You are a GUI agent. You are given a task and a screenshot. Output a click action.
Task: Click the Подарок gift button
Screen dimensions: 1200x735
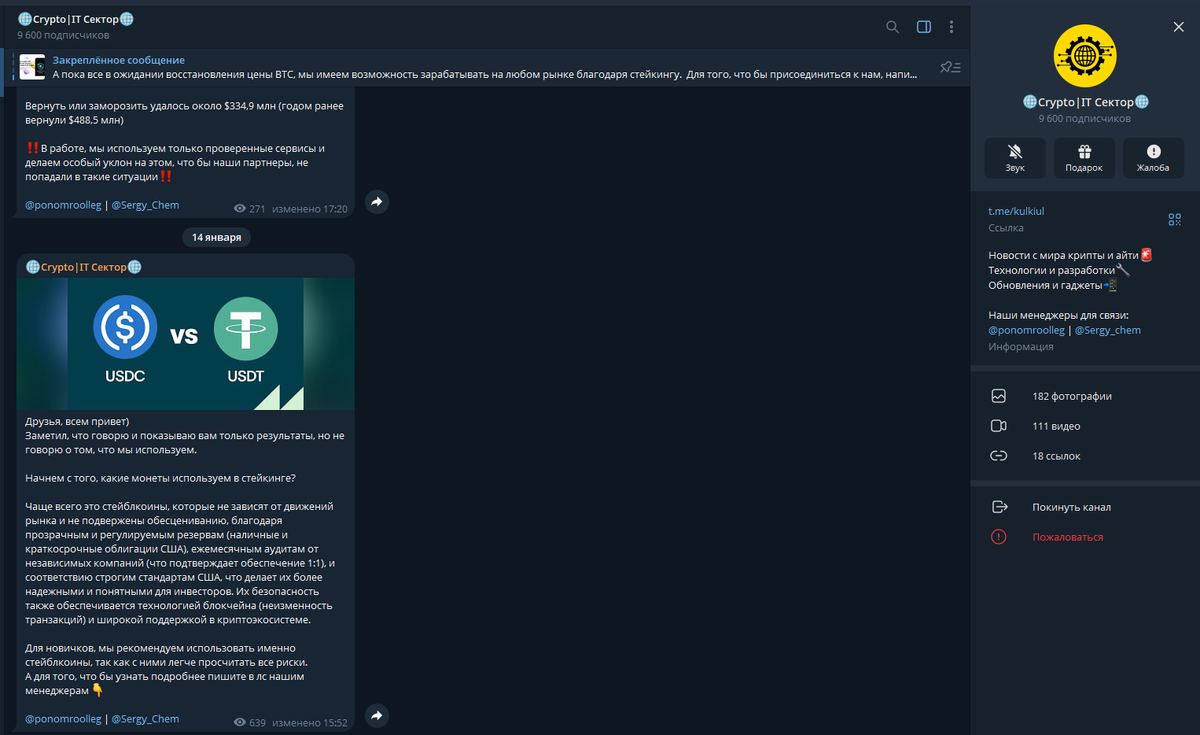[x=1084, y=158]
